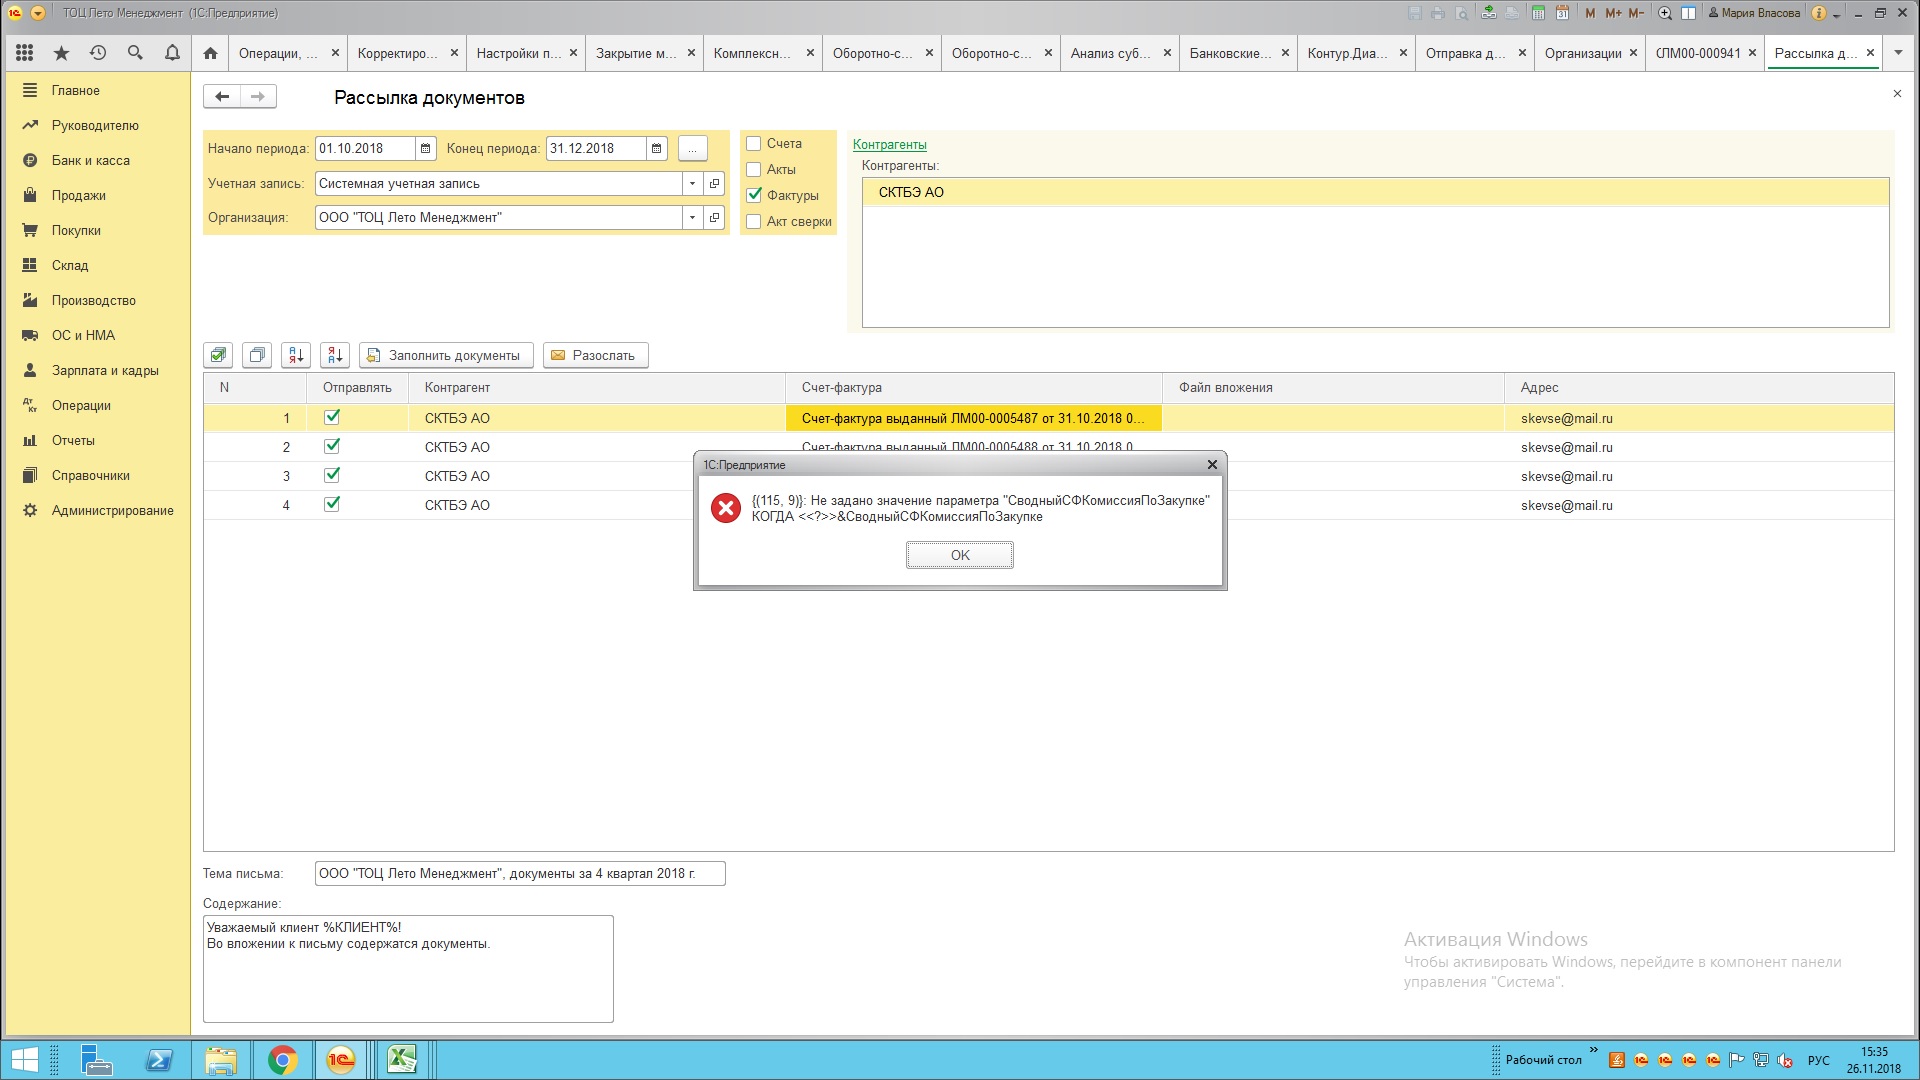The image size is (1920, 1080).
Task: Click the Тема письма input field
Action: pos(520,874)
